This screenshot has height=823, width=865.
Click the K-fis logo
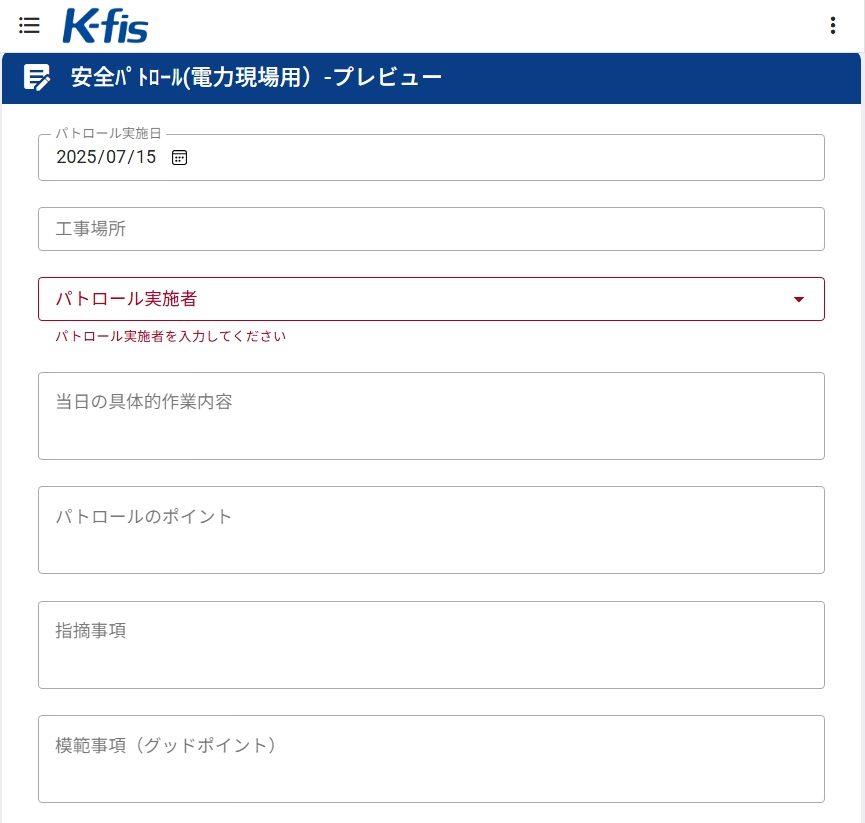tap(105, 25)
